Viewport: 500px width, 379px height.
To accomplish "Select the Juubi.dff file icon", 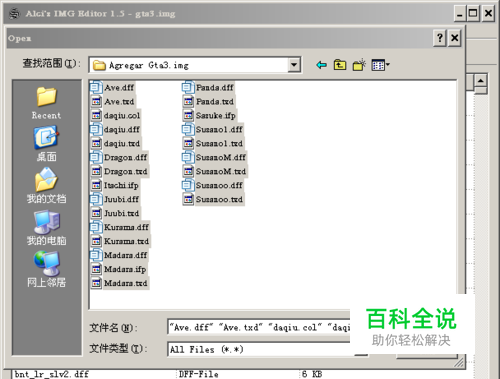I will pyautogui.click(x=96, y=199).
